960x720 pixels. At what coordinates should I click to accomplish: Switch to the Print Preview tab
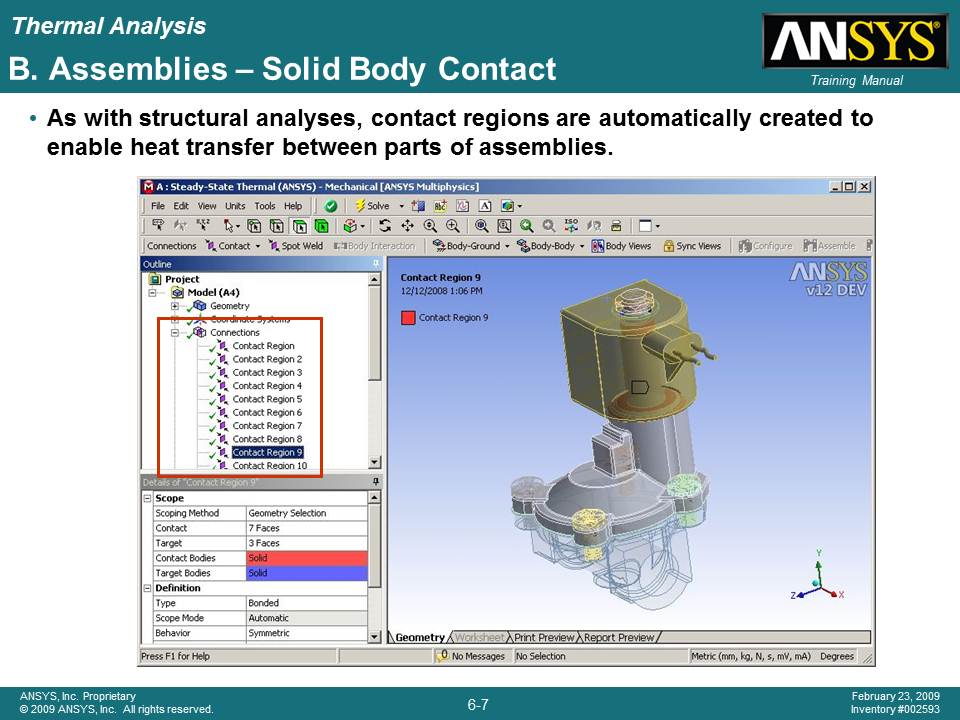coord(544,637)
